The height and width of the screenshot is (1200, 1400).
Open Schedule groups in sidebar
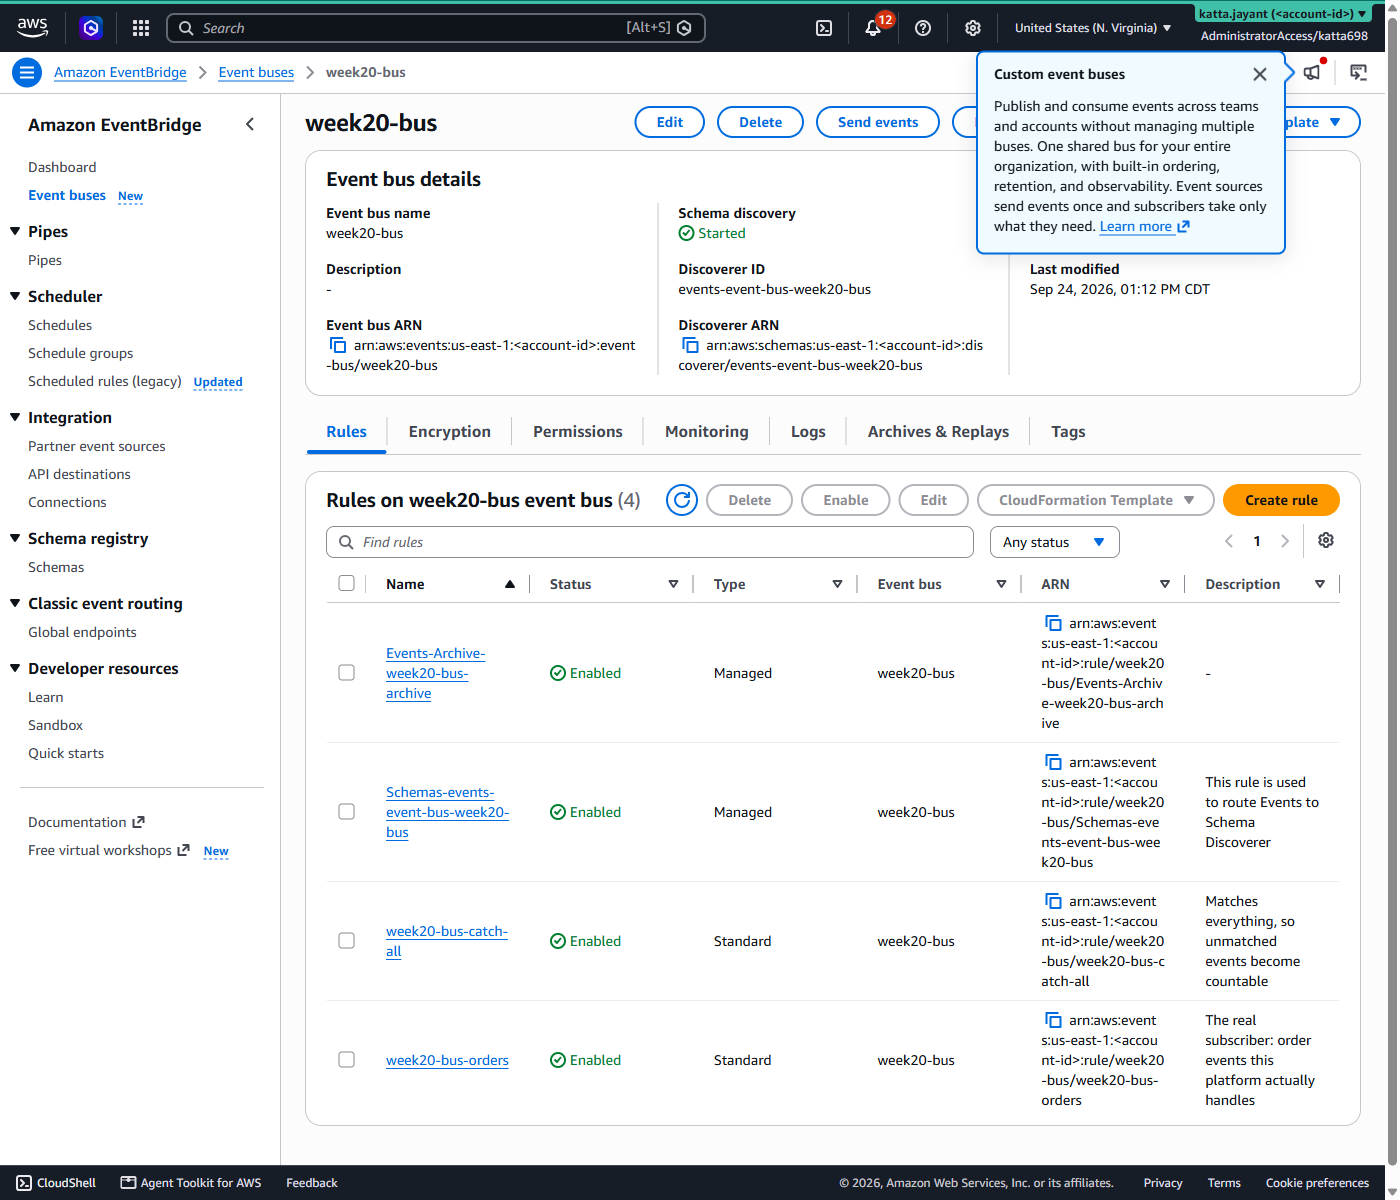[x=80, y=353]
